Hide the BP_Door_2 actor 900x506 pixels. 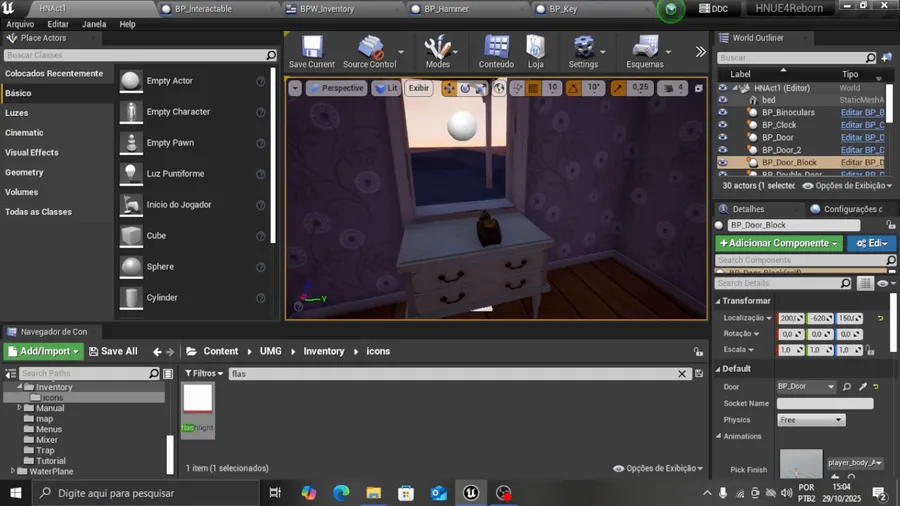723,150
